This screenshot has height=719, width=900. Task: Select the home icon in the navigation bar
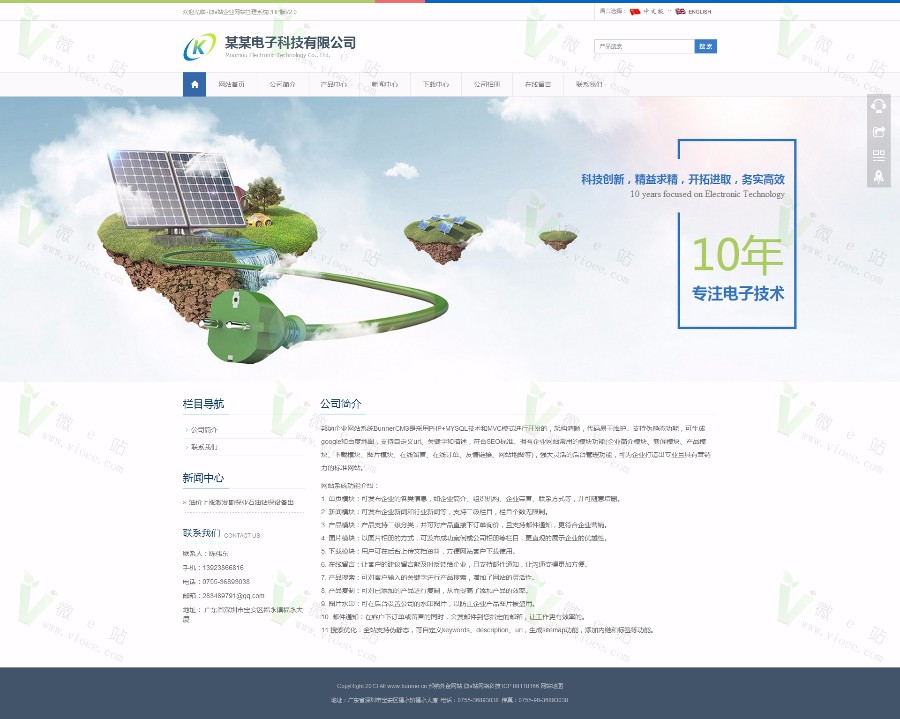[x=193, y=84]
